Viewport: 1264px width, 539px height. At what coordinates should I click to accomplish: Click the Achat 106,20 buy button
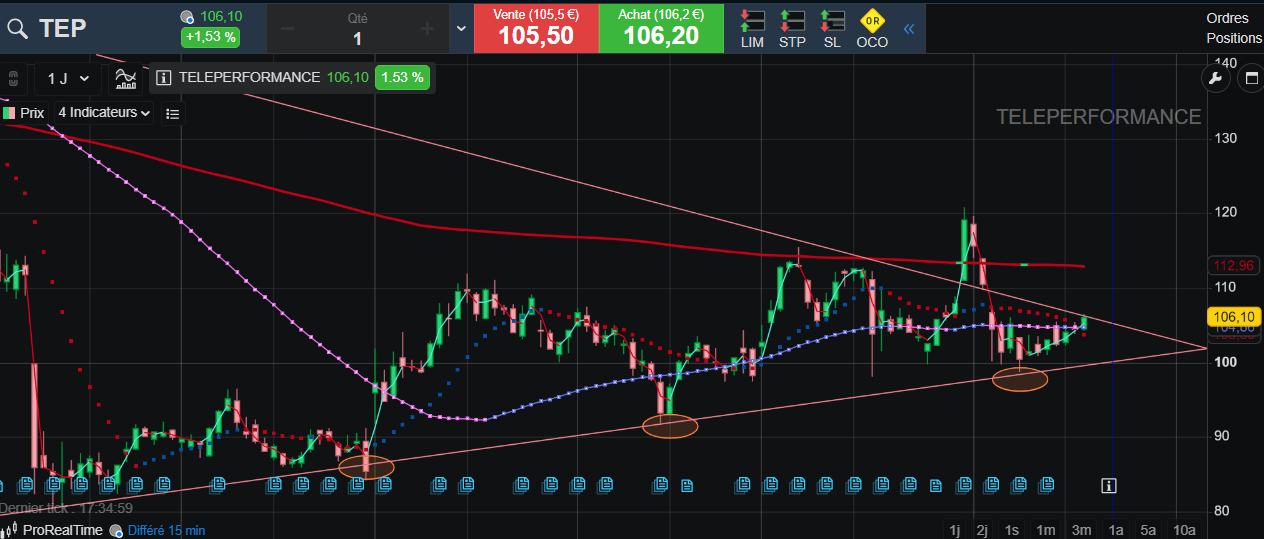click(x=661, y=27)
